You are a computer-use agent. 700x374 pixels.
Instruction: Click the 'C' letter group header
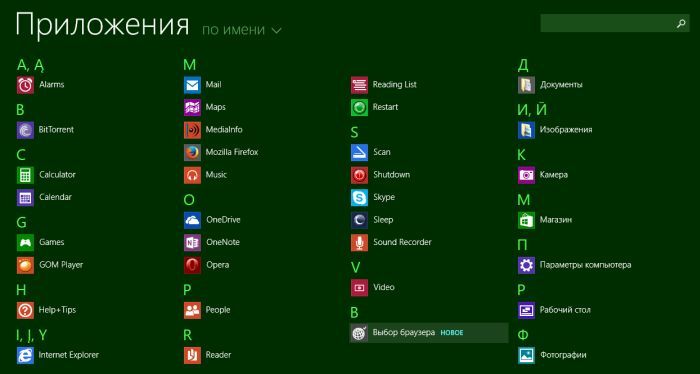point(21,155)
